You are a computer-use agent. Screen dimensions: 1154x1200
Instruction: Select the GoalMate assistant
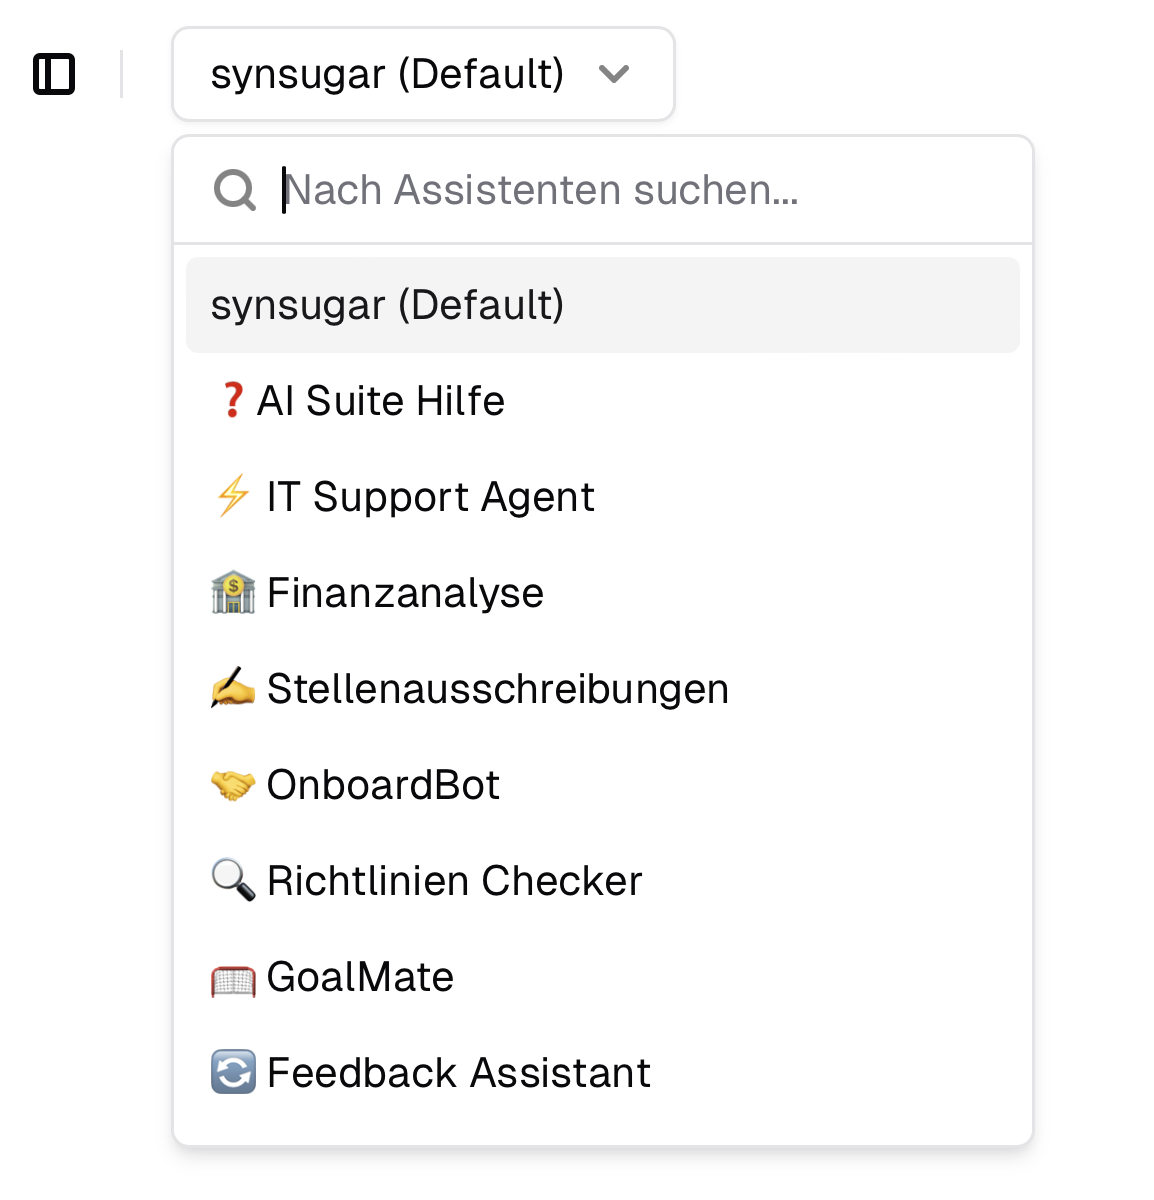coord(360,976)
